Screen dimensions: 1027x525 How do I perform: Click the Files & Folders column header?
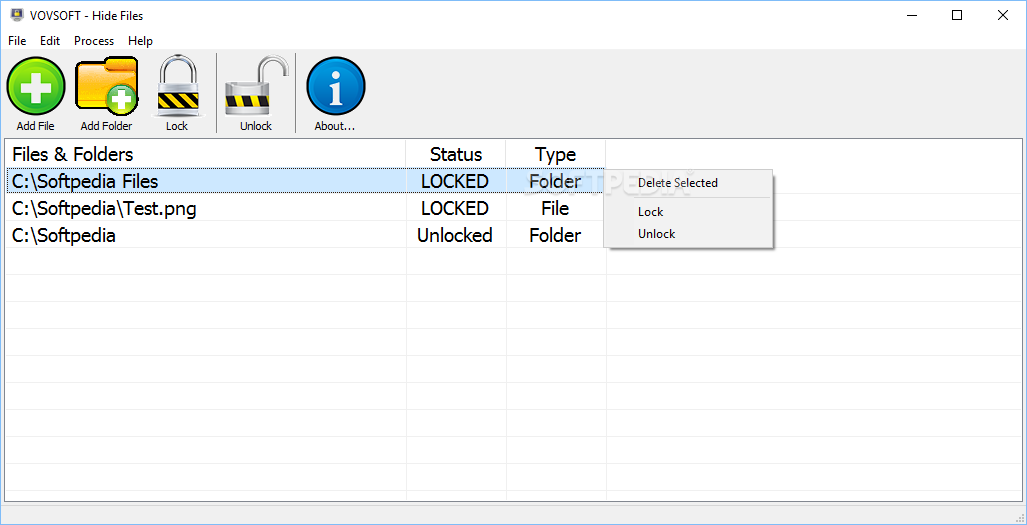[206, 154]
